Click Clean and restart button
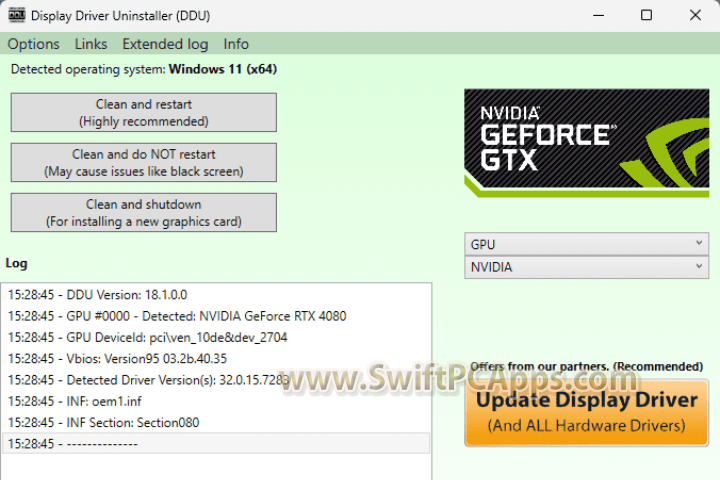 [144, 113]
